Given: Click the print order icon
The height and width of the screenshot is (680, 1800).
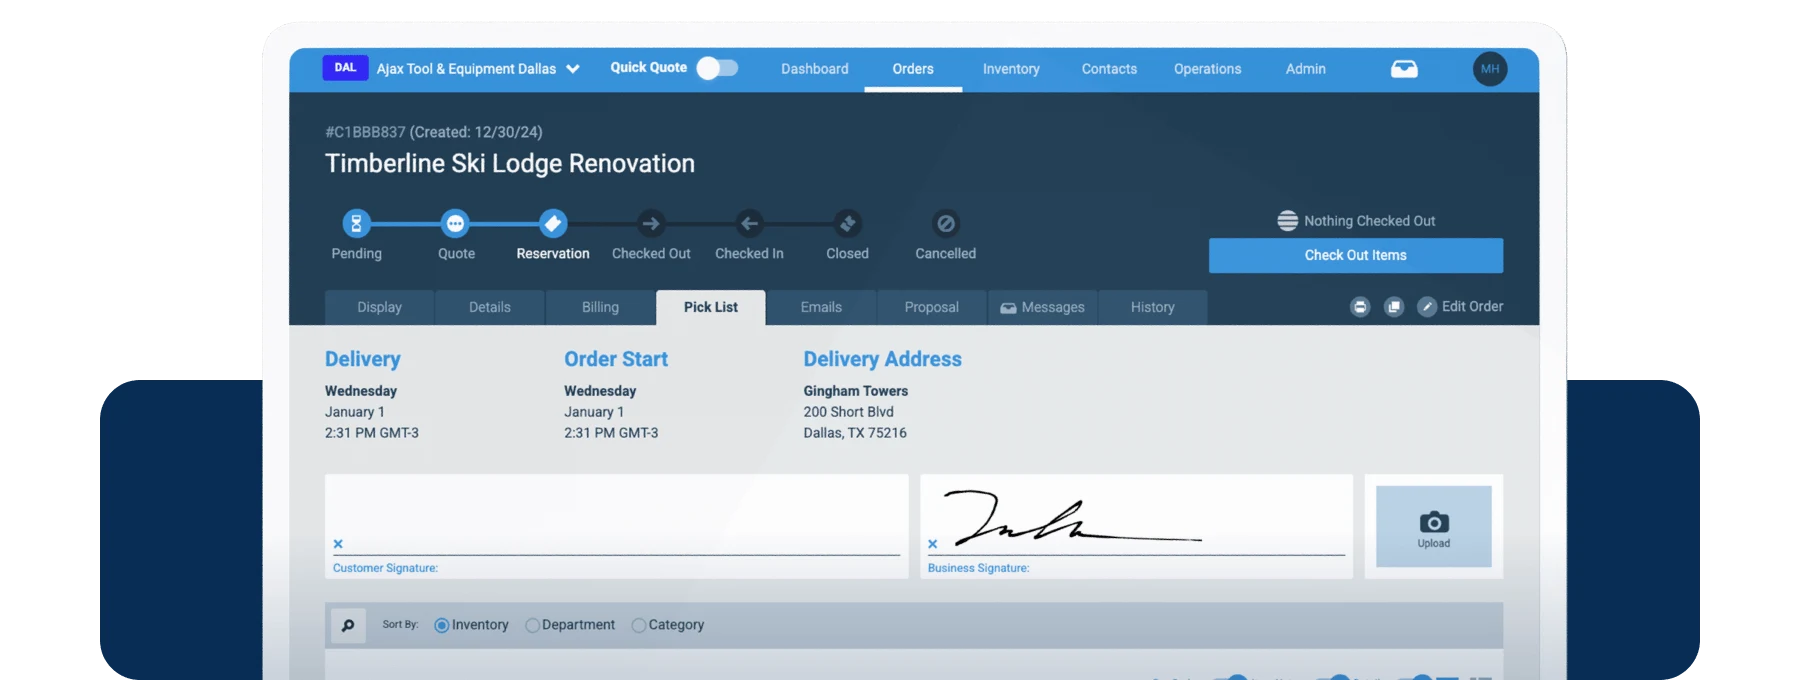Looking at the screenshot, I should (x=1360, y=307).
